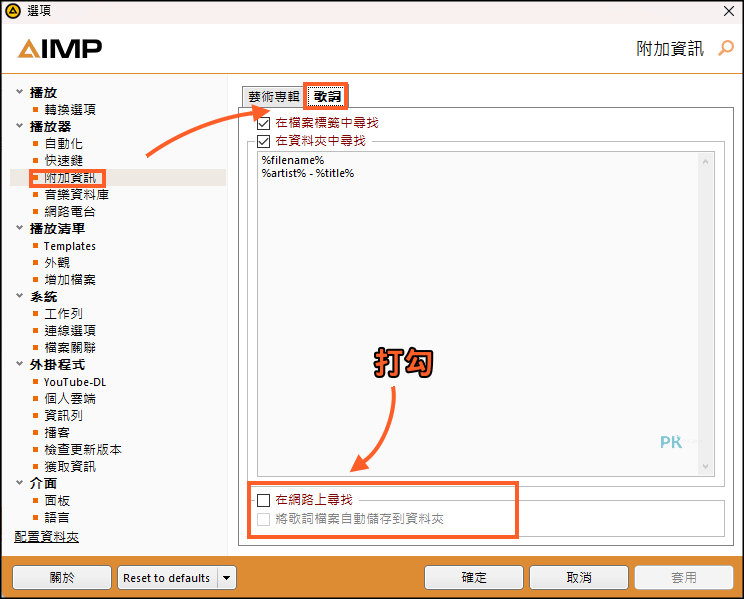This screenshot has width=744, height=599.
Task: Click inside the lyrics filename template field
Action: (485, 314)
